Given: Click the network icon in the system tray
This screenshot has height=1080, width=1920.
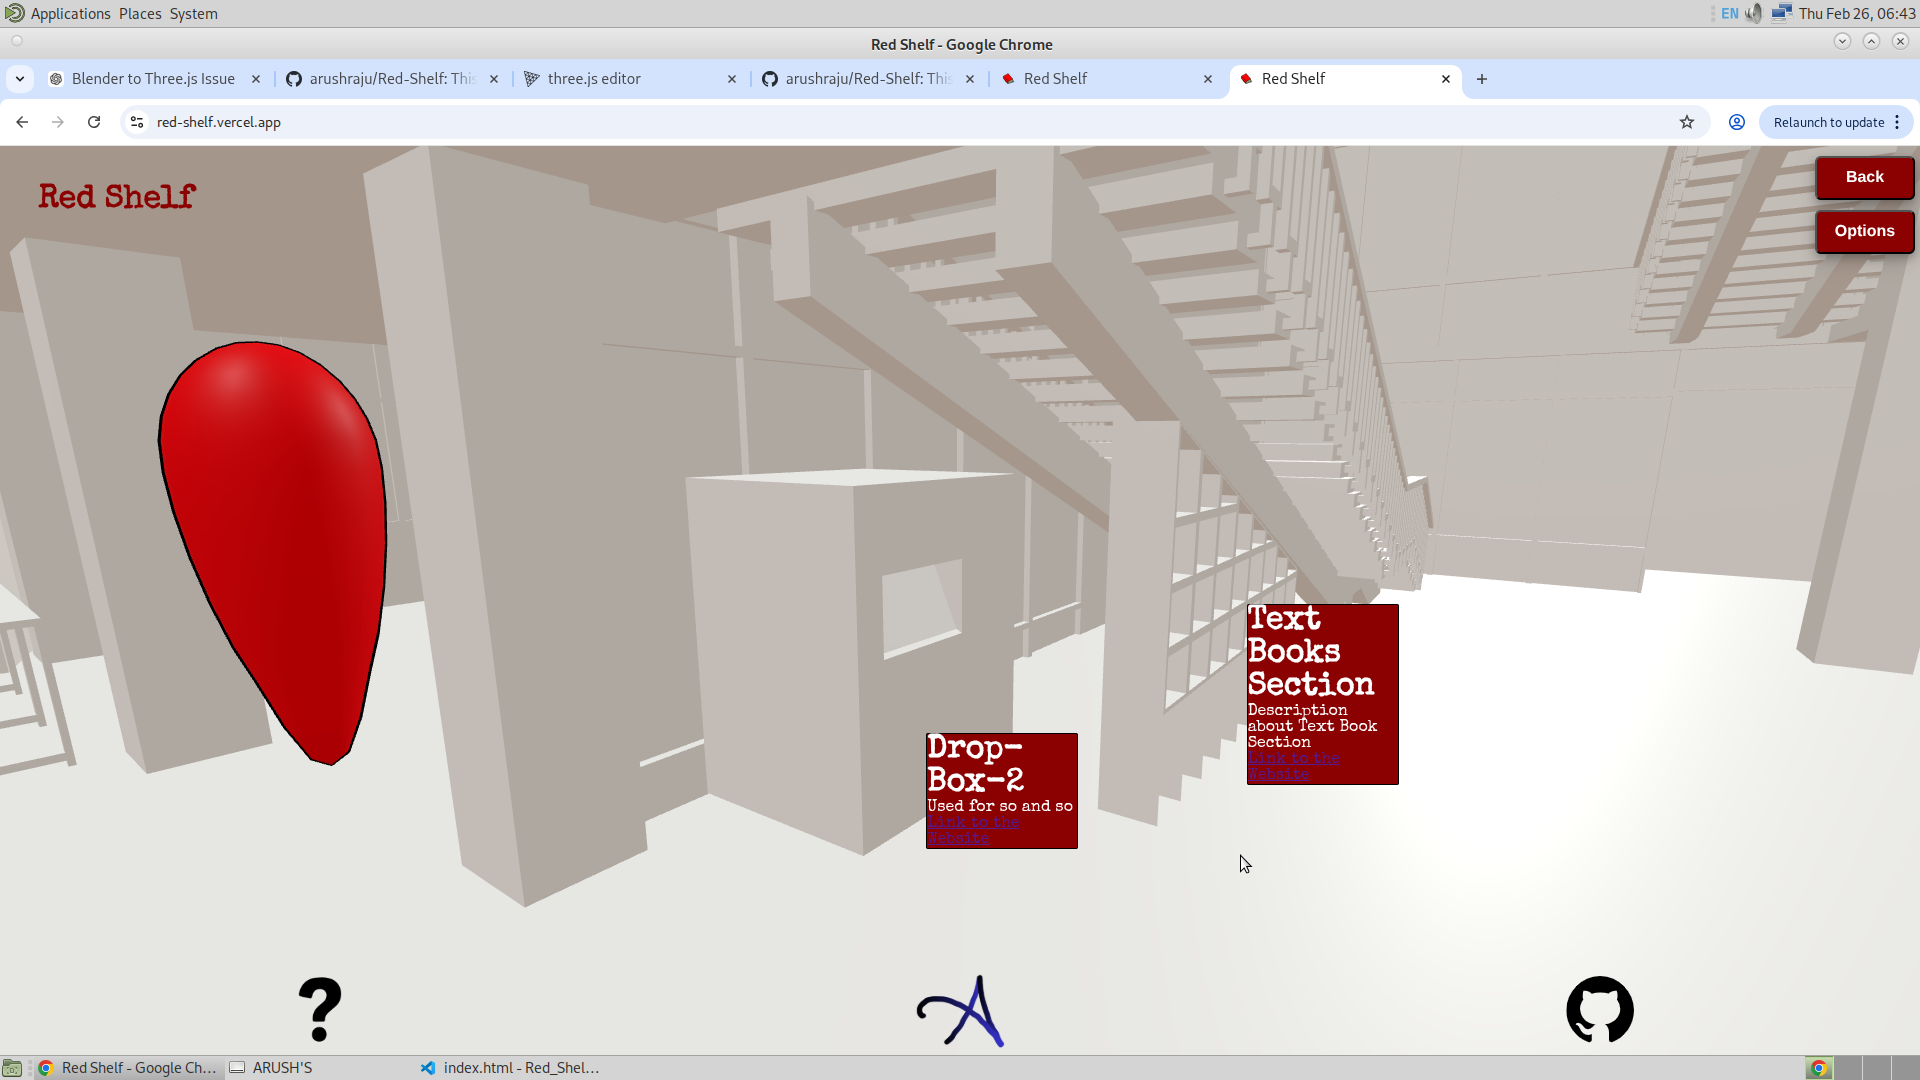Looking at the screenshot, I should coord(1783,13).
